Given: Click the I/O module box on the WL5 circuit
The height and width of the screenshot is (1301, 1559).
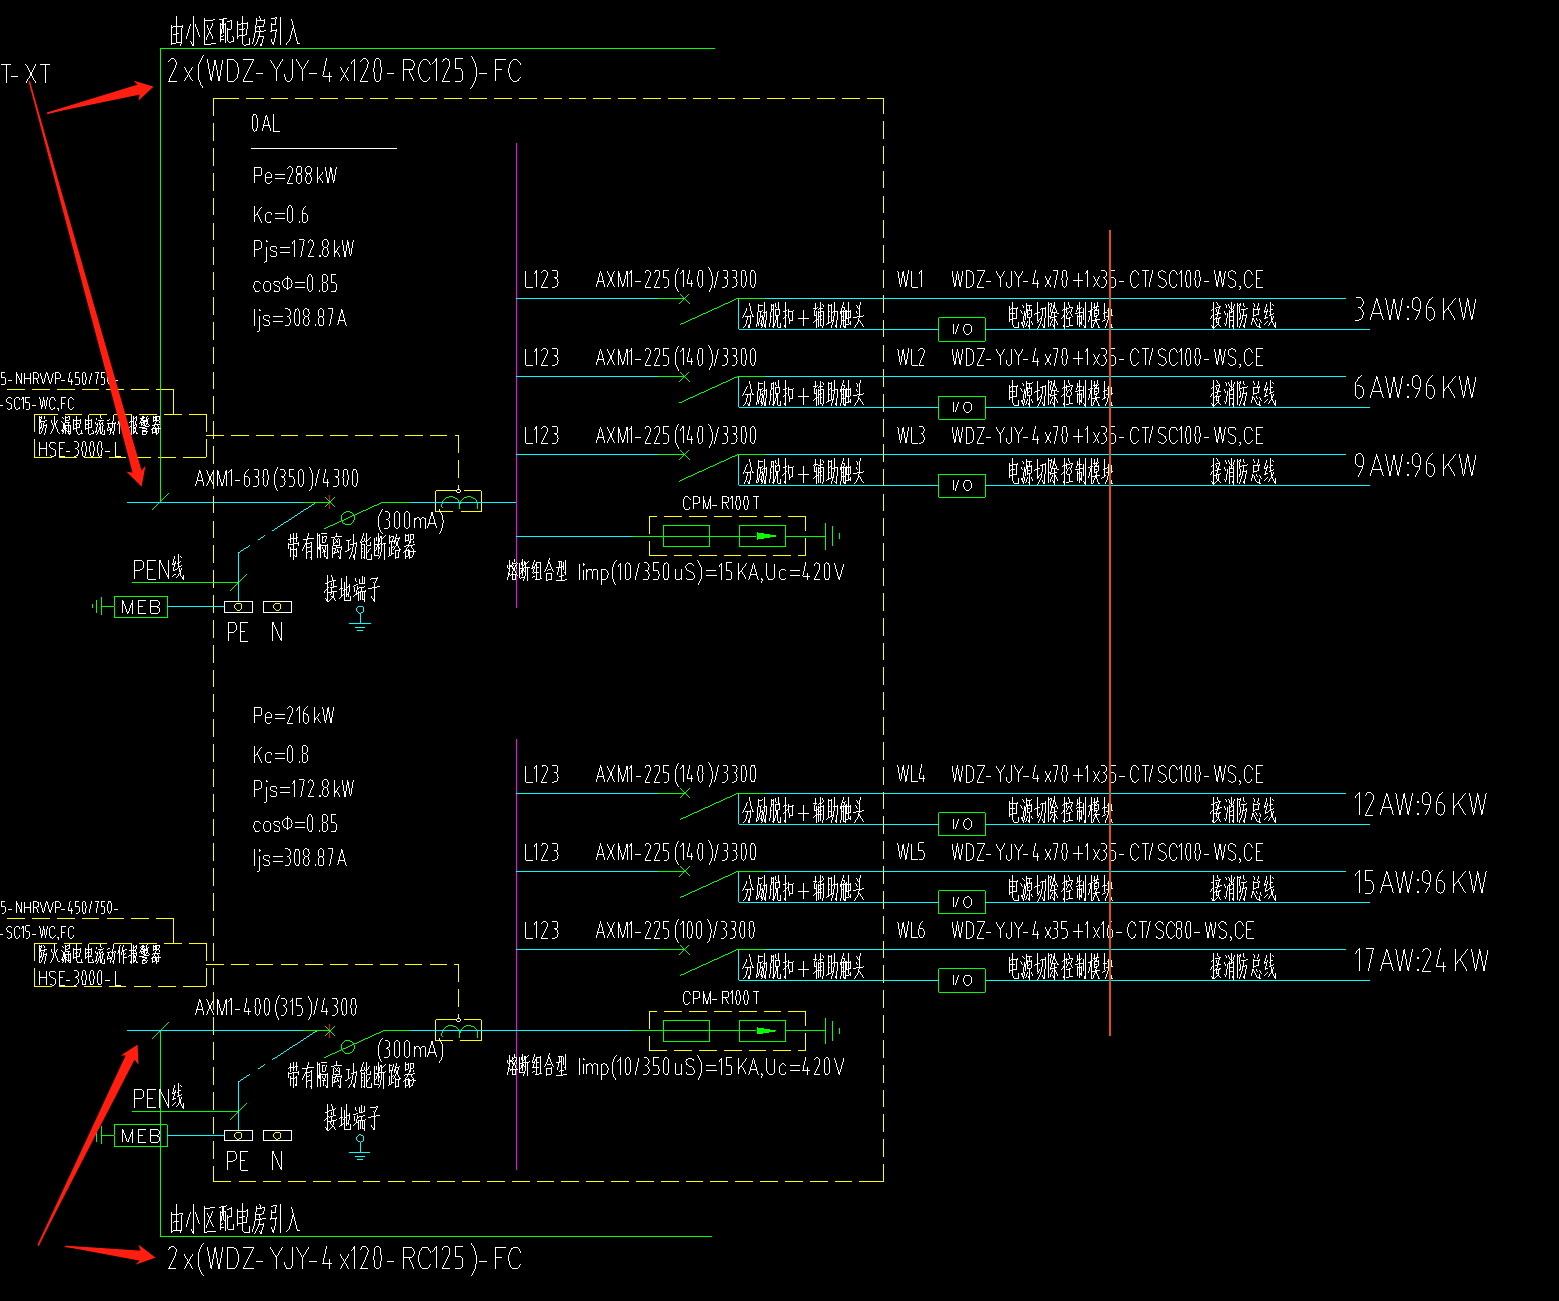Looking at the screenshot, I should coord(962,902).
